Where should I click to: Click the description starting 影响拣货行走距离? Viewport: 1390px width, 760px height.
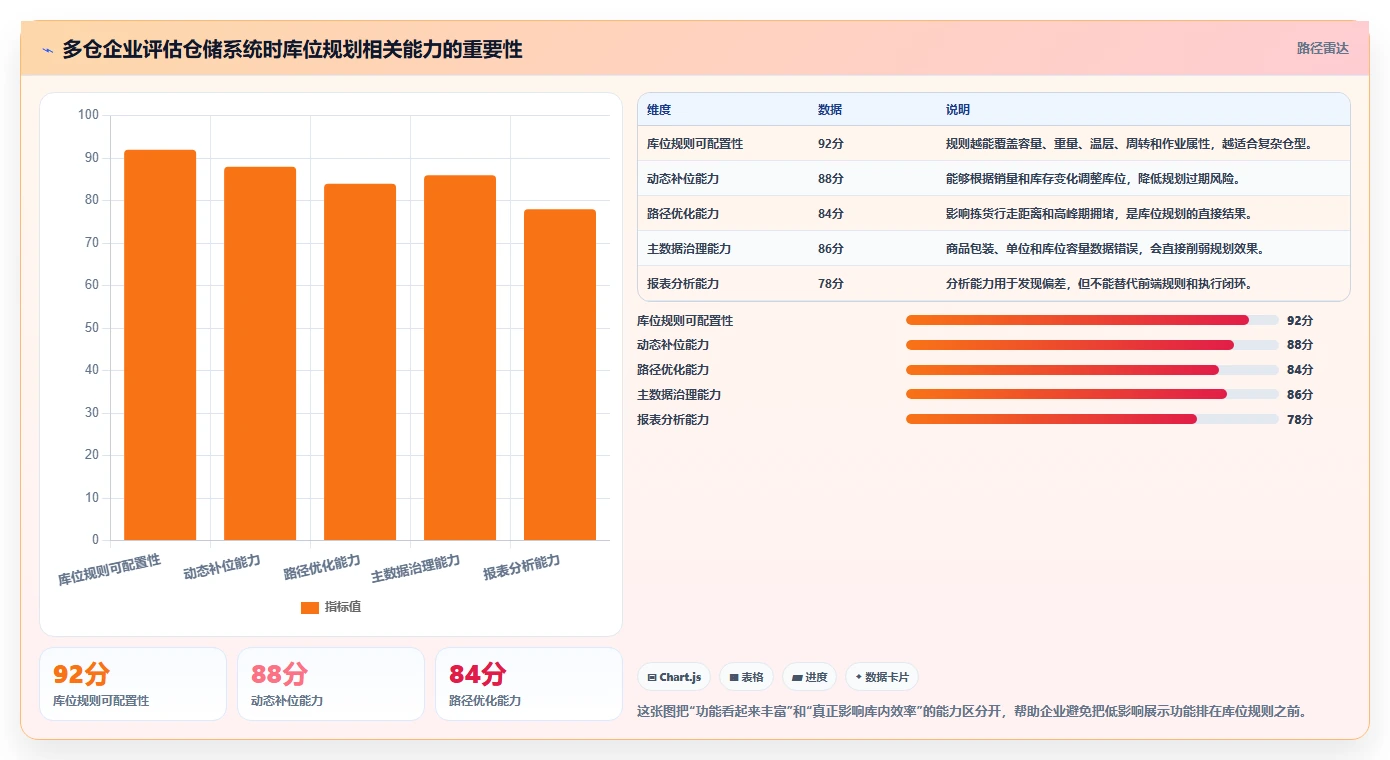click(1099, 214)
